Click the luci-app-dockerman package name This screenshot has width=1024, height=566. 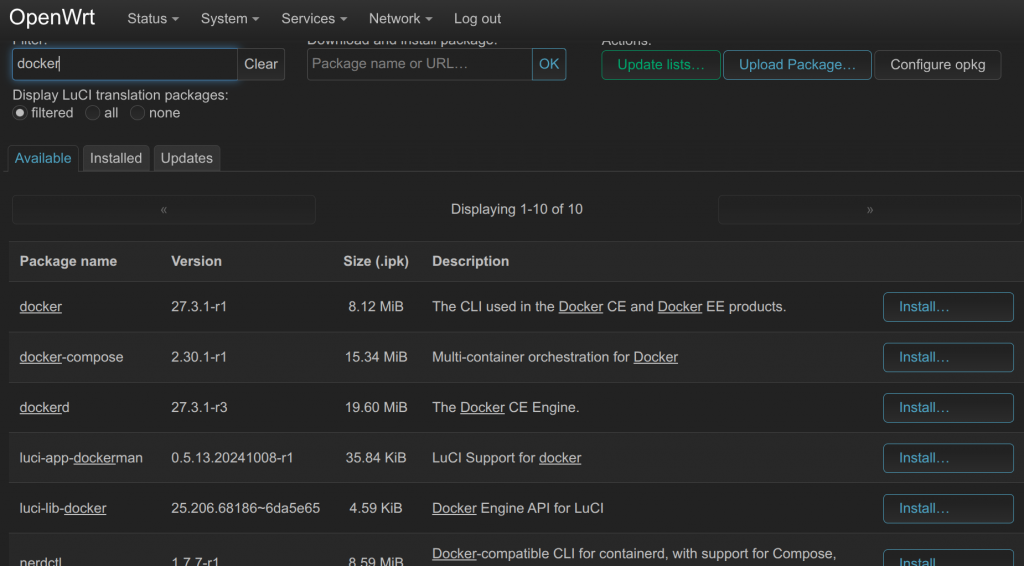81,458
